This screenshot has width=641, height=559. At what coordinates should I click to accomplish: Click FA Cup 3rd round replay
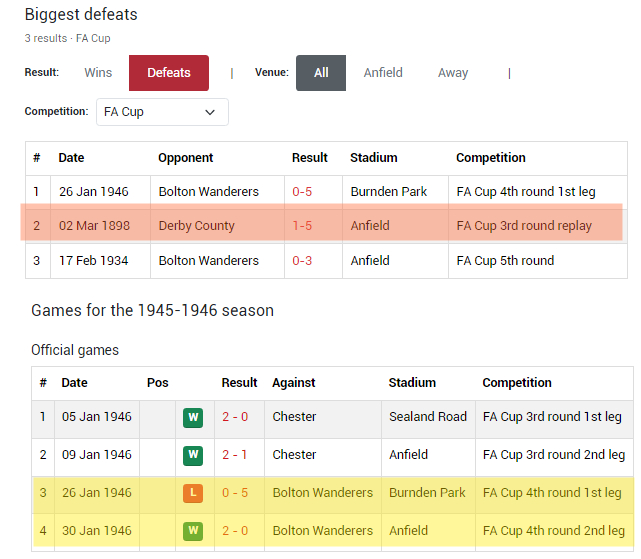tap(524, 225)
